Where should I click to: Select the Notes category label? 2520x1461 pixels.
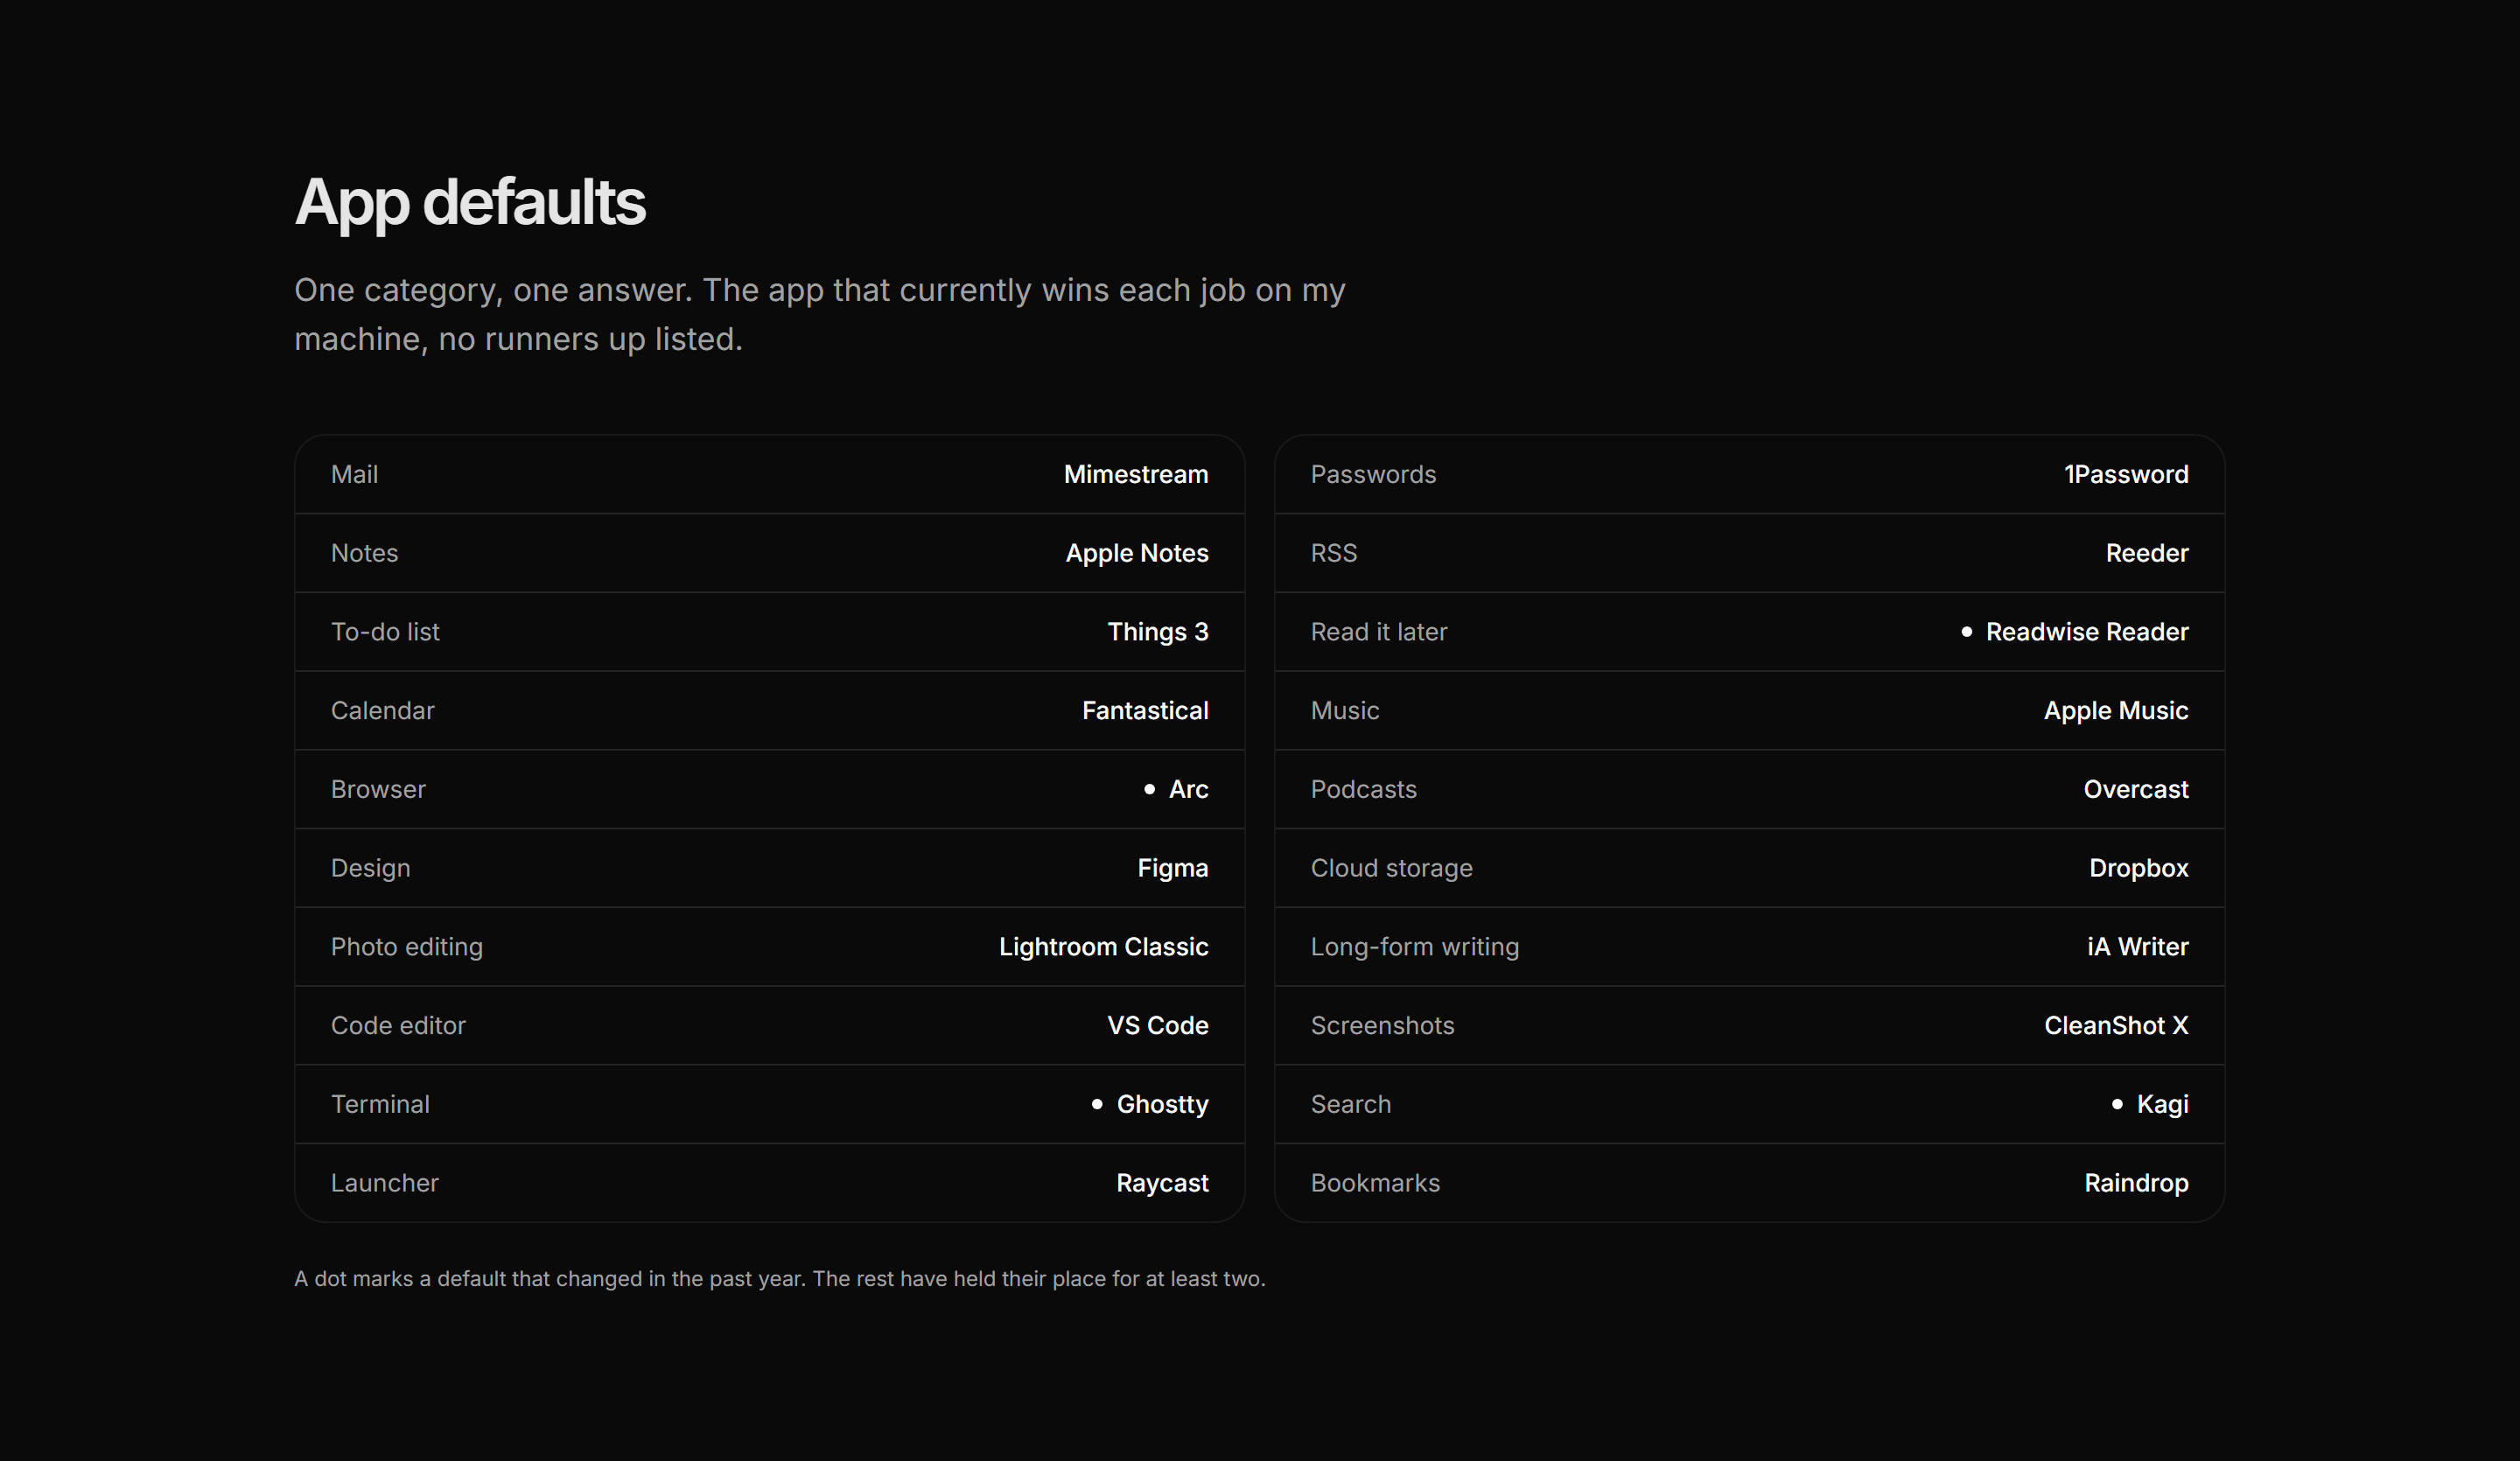(x=364, y=553)
